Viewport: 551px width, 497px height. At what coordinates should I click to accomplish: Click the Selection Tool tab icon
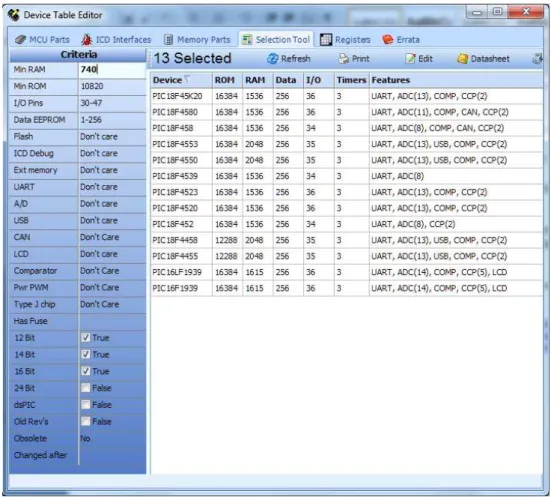point(247,40)
